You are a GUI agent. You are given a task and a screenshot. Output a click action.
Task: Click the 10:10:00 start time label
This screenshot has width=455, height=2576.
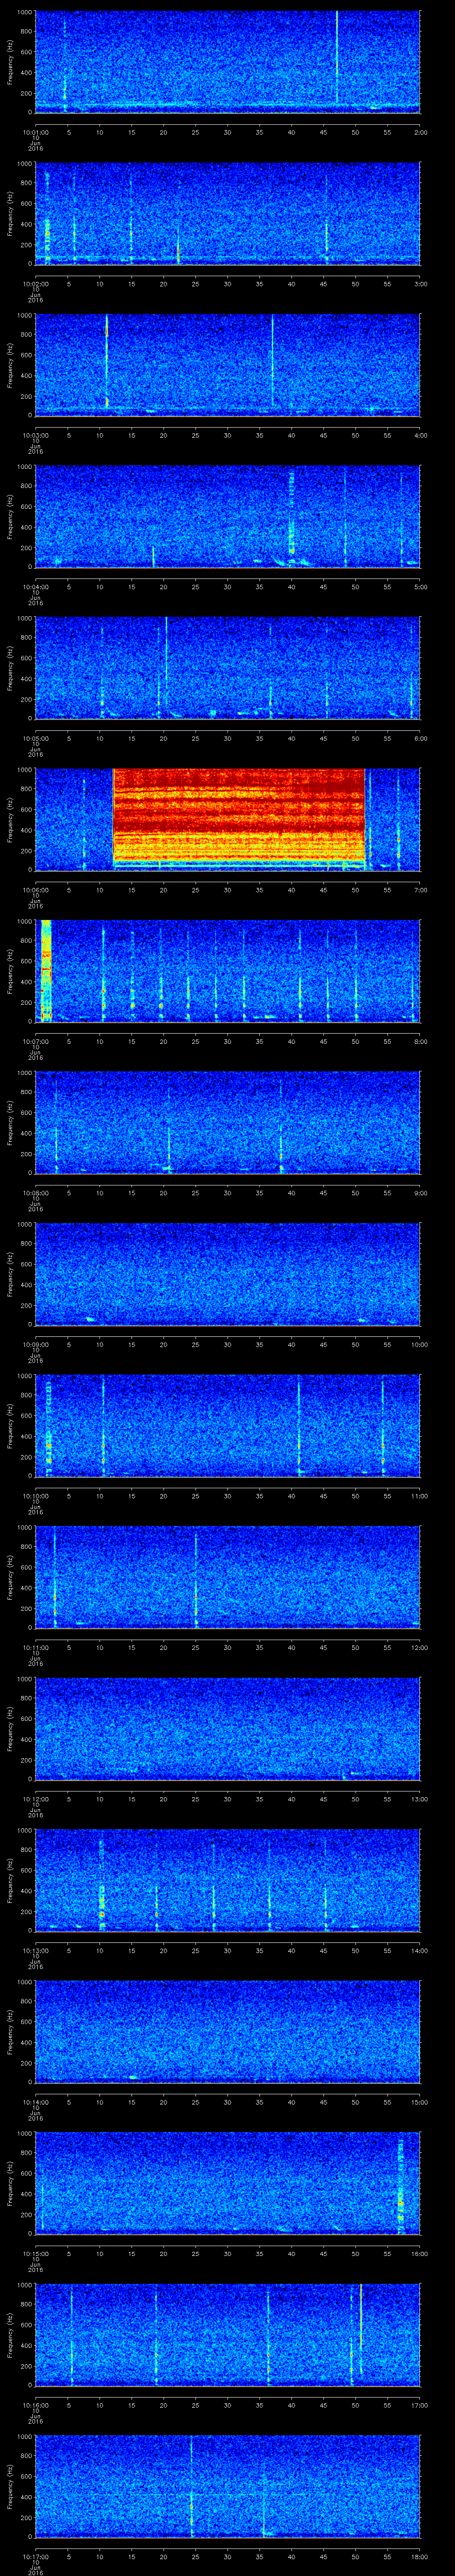[x=35, y=1496]
